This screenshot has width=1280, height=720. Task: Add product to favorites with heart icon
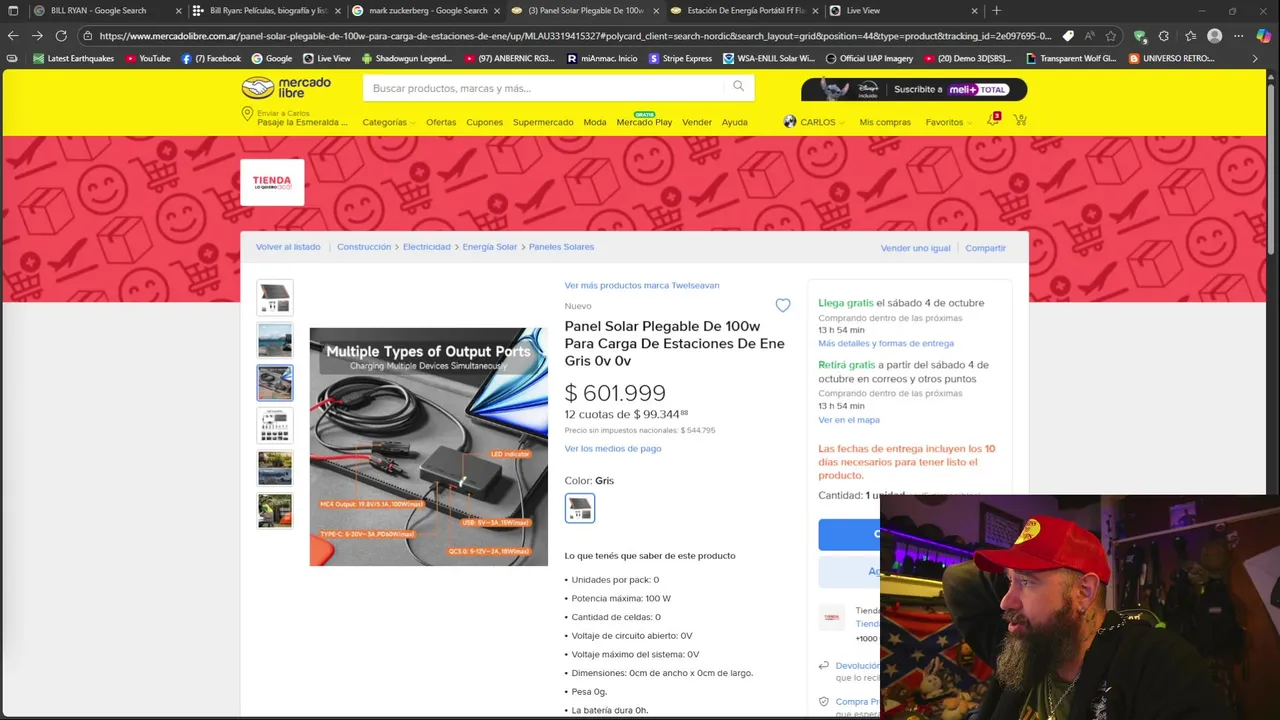click(x=783, y=305)
